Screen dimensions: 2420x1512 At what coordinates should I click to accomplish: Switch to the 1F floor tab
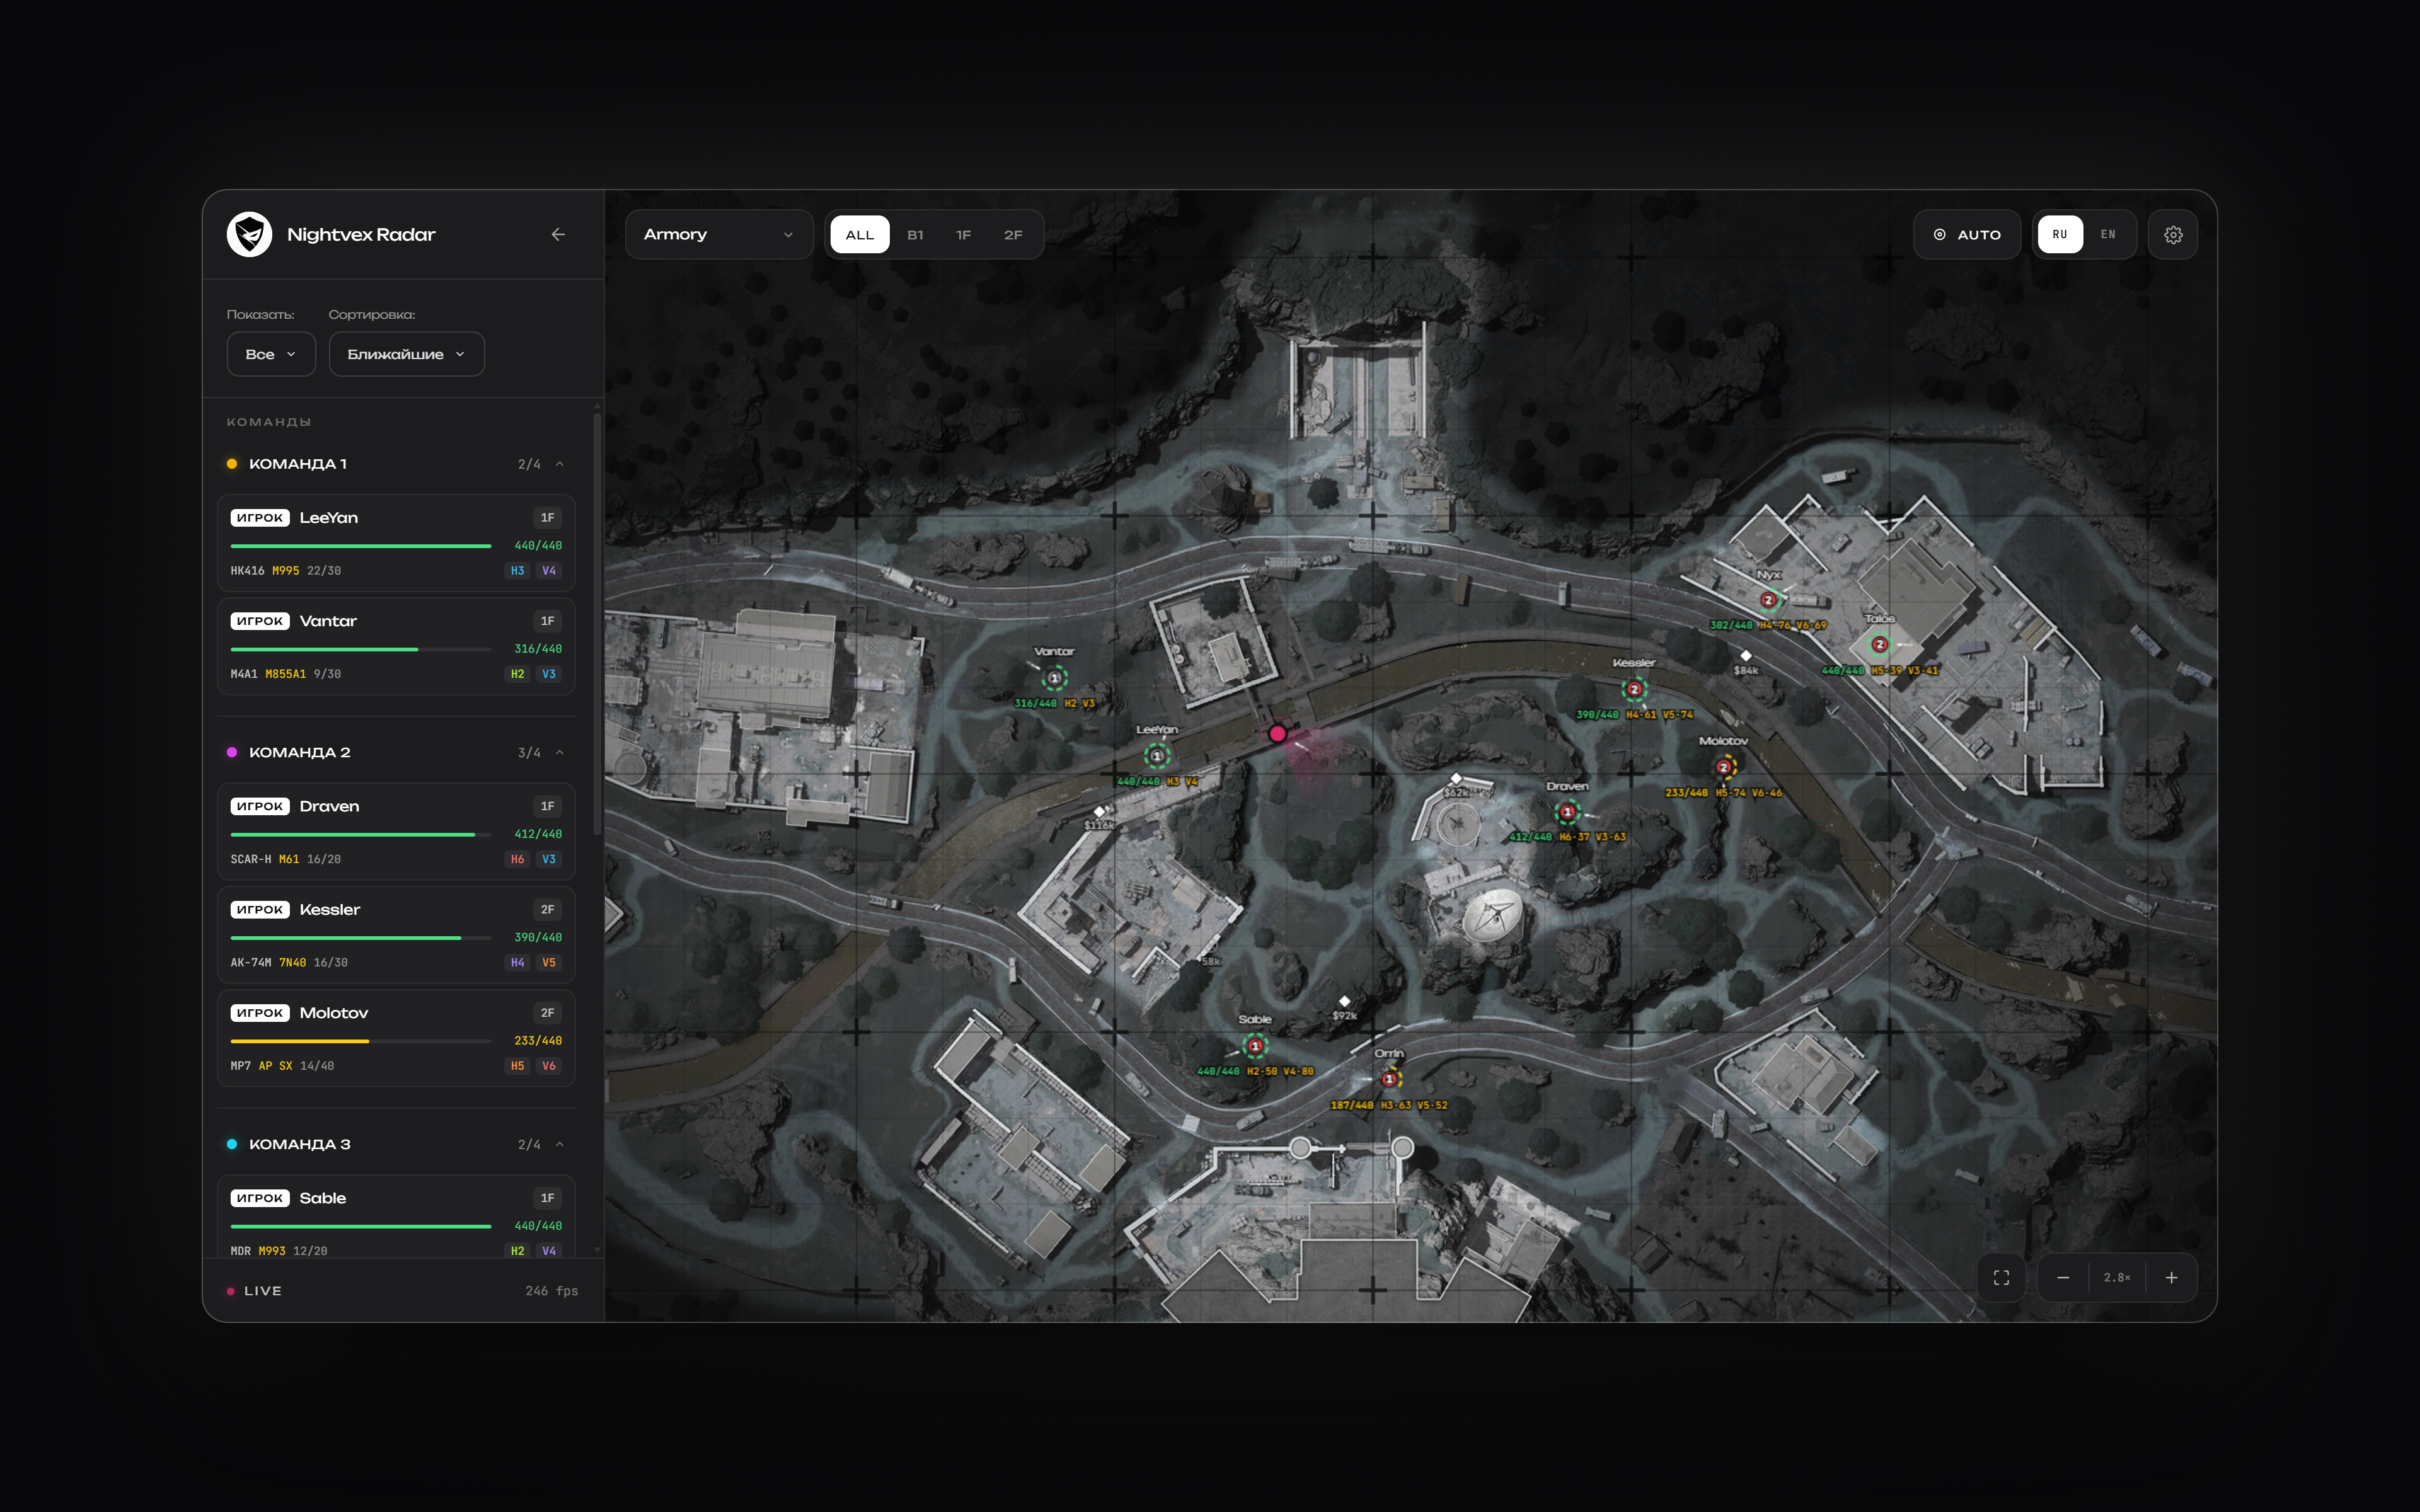tap(963, 234)
